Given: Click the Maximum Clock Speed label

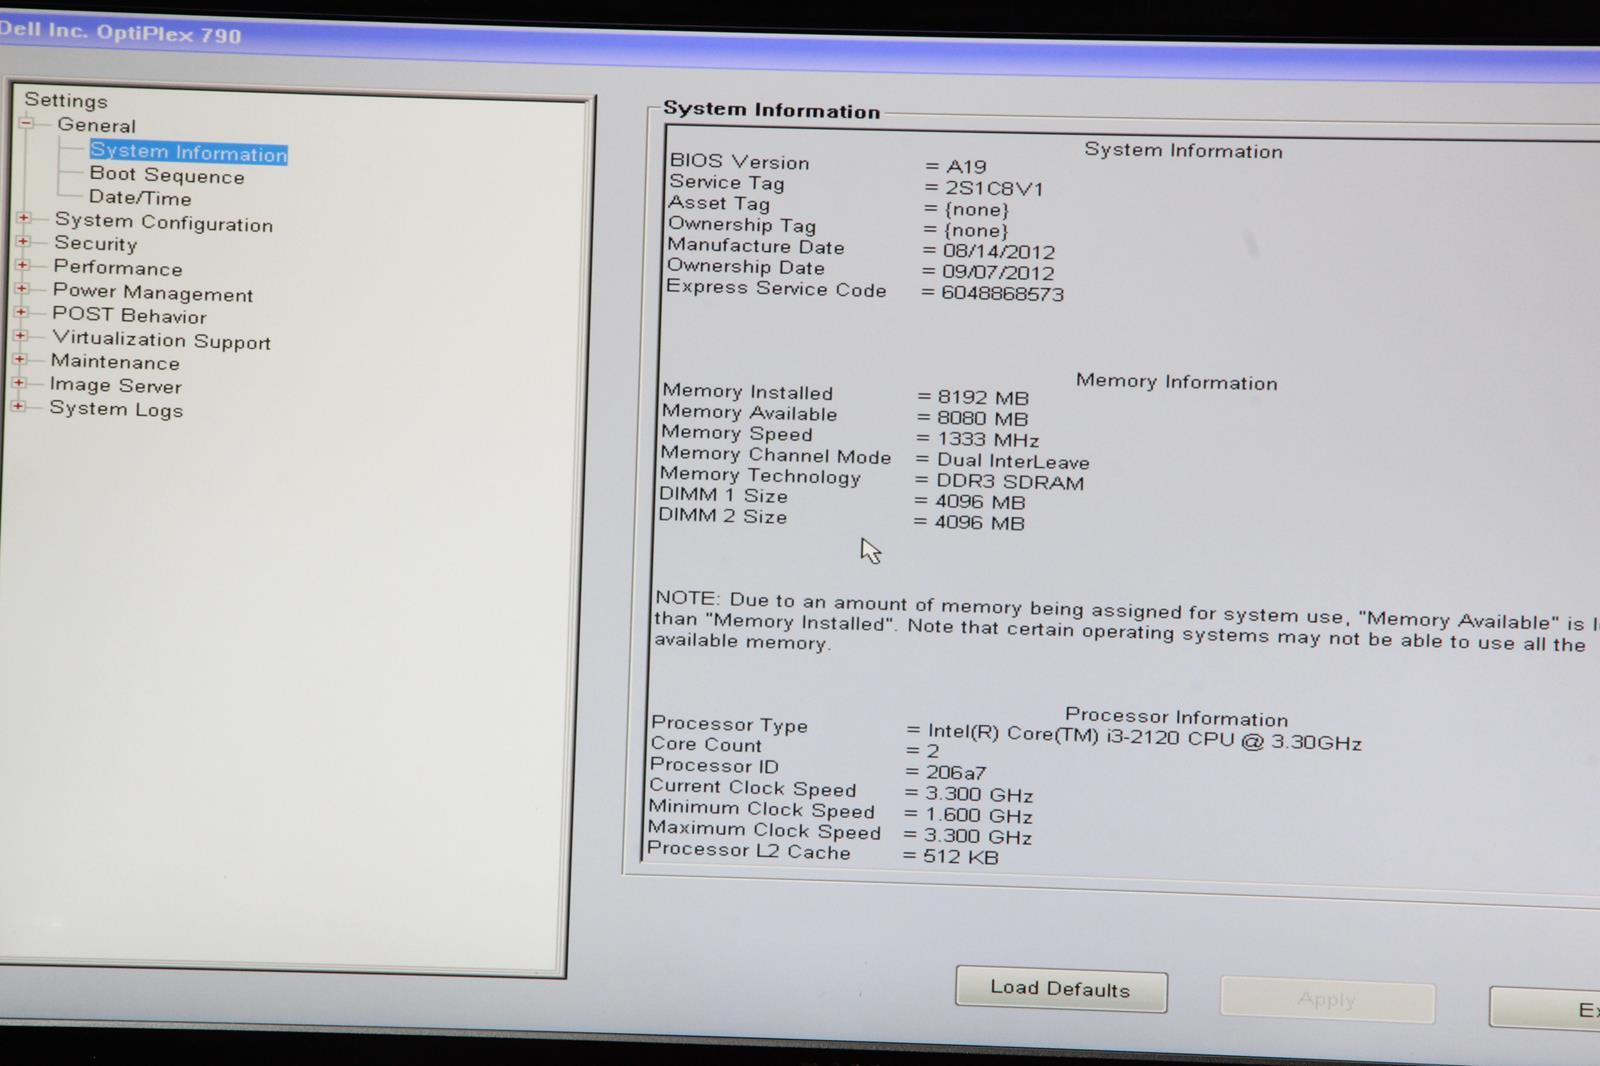Looking at the screenshot, I should coord(764,830).
